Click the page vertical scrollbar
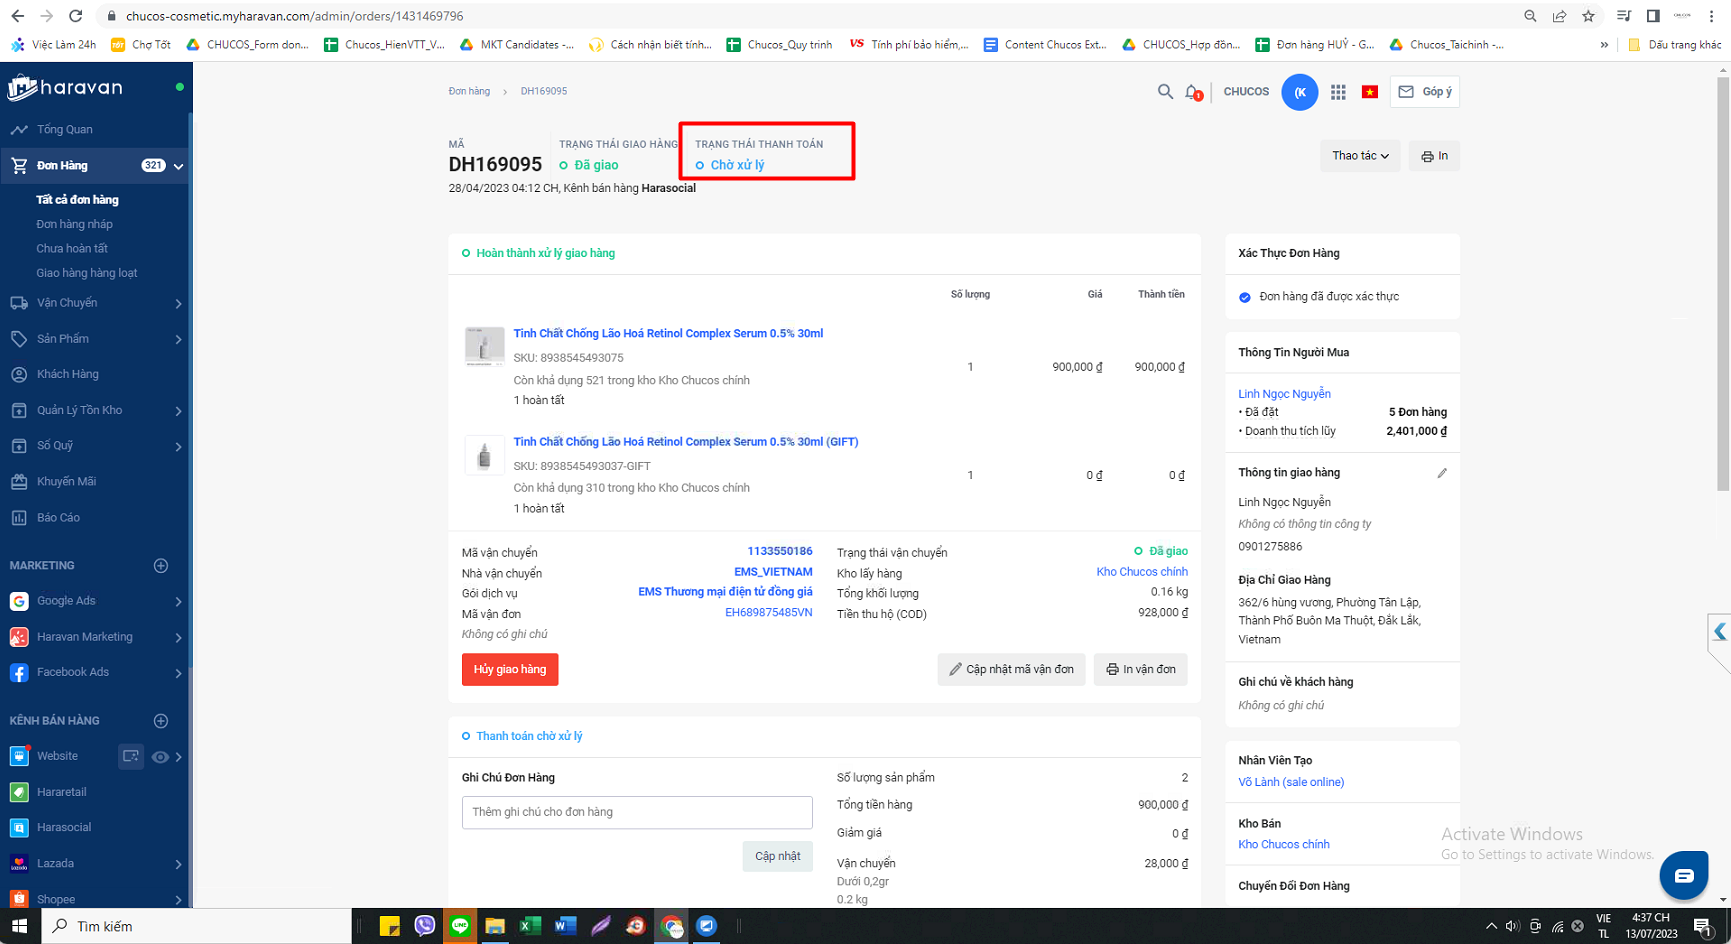This screenshot has height=944, width=1731. tap(1722, 284)
